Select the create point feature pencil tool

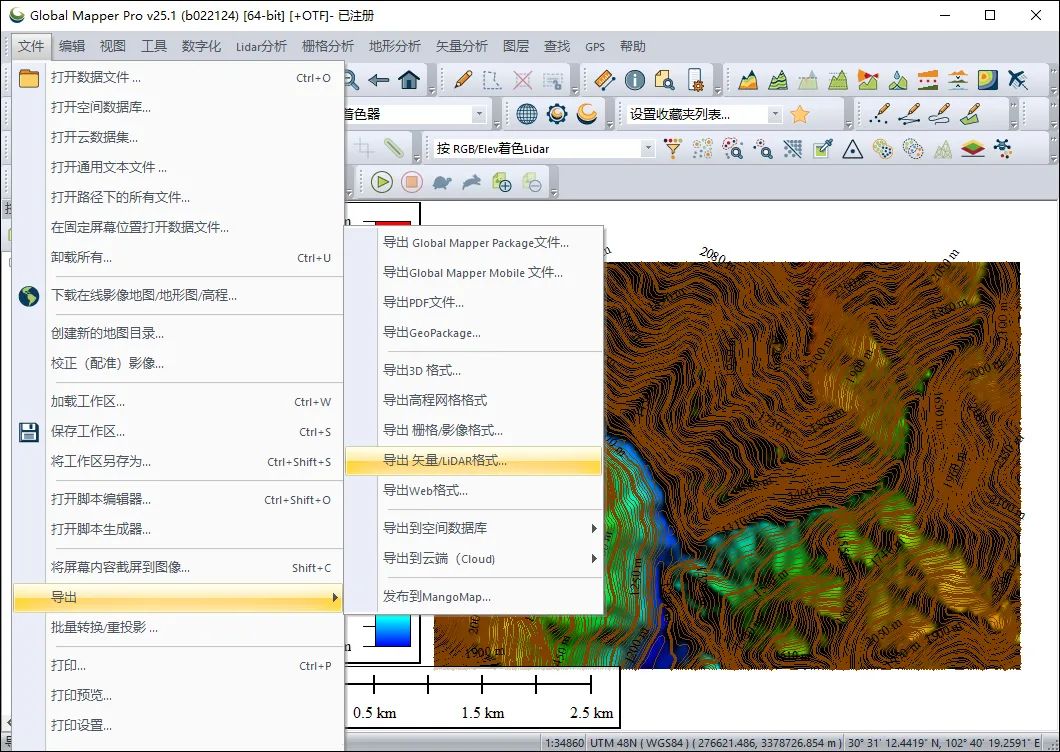879,114
